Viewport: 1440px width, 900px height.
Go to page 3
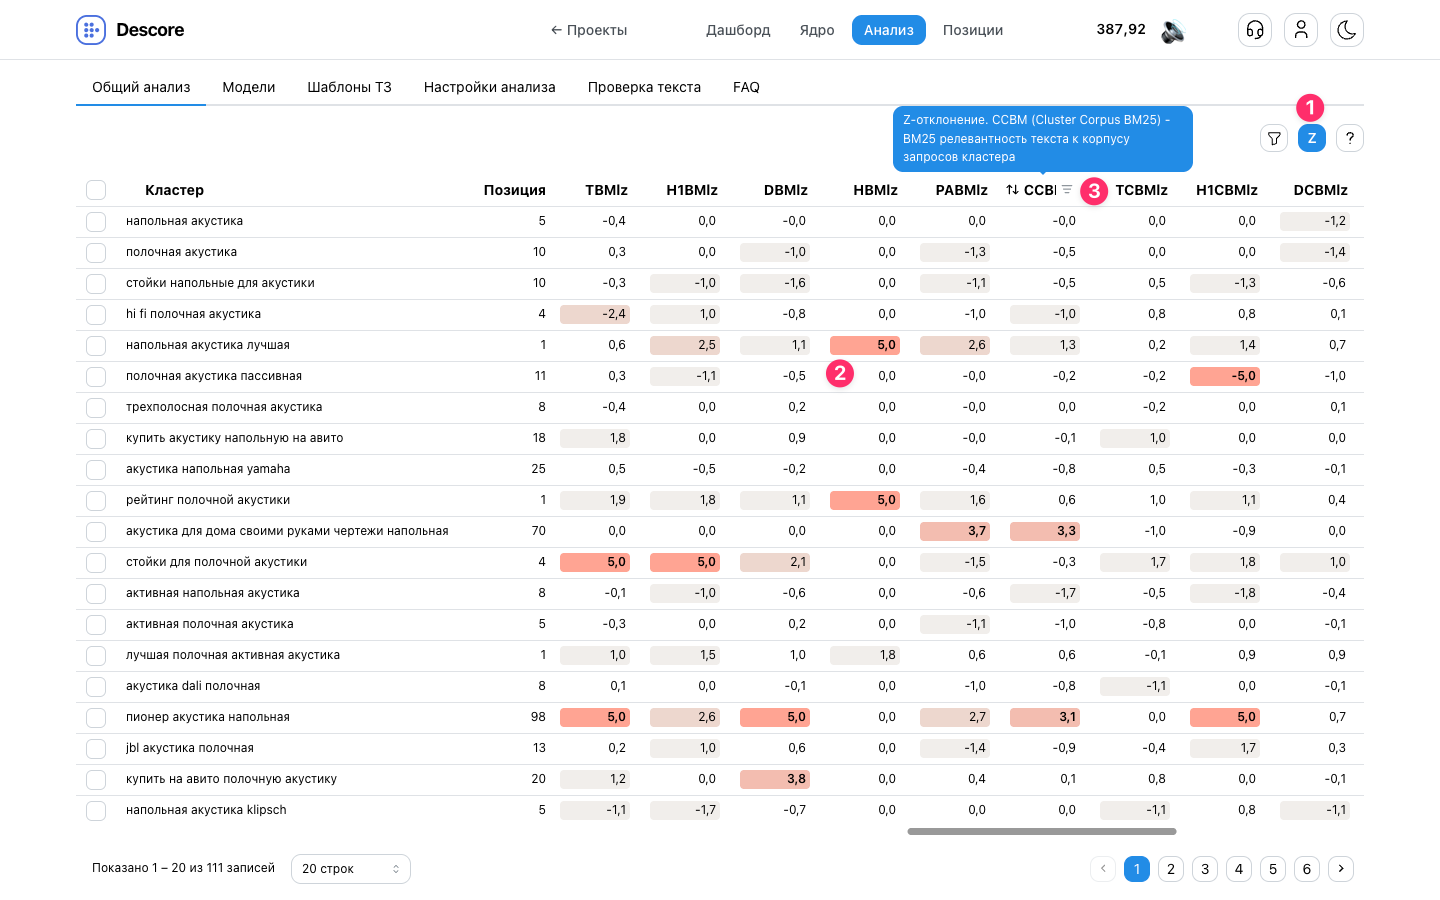click(x=1205, y=869)
